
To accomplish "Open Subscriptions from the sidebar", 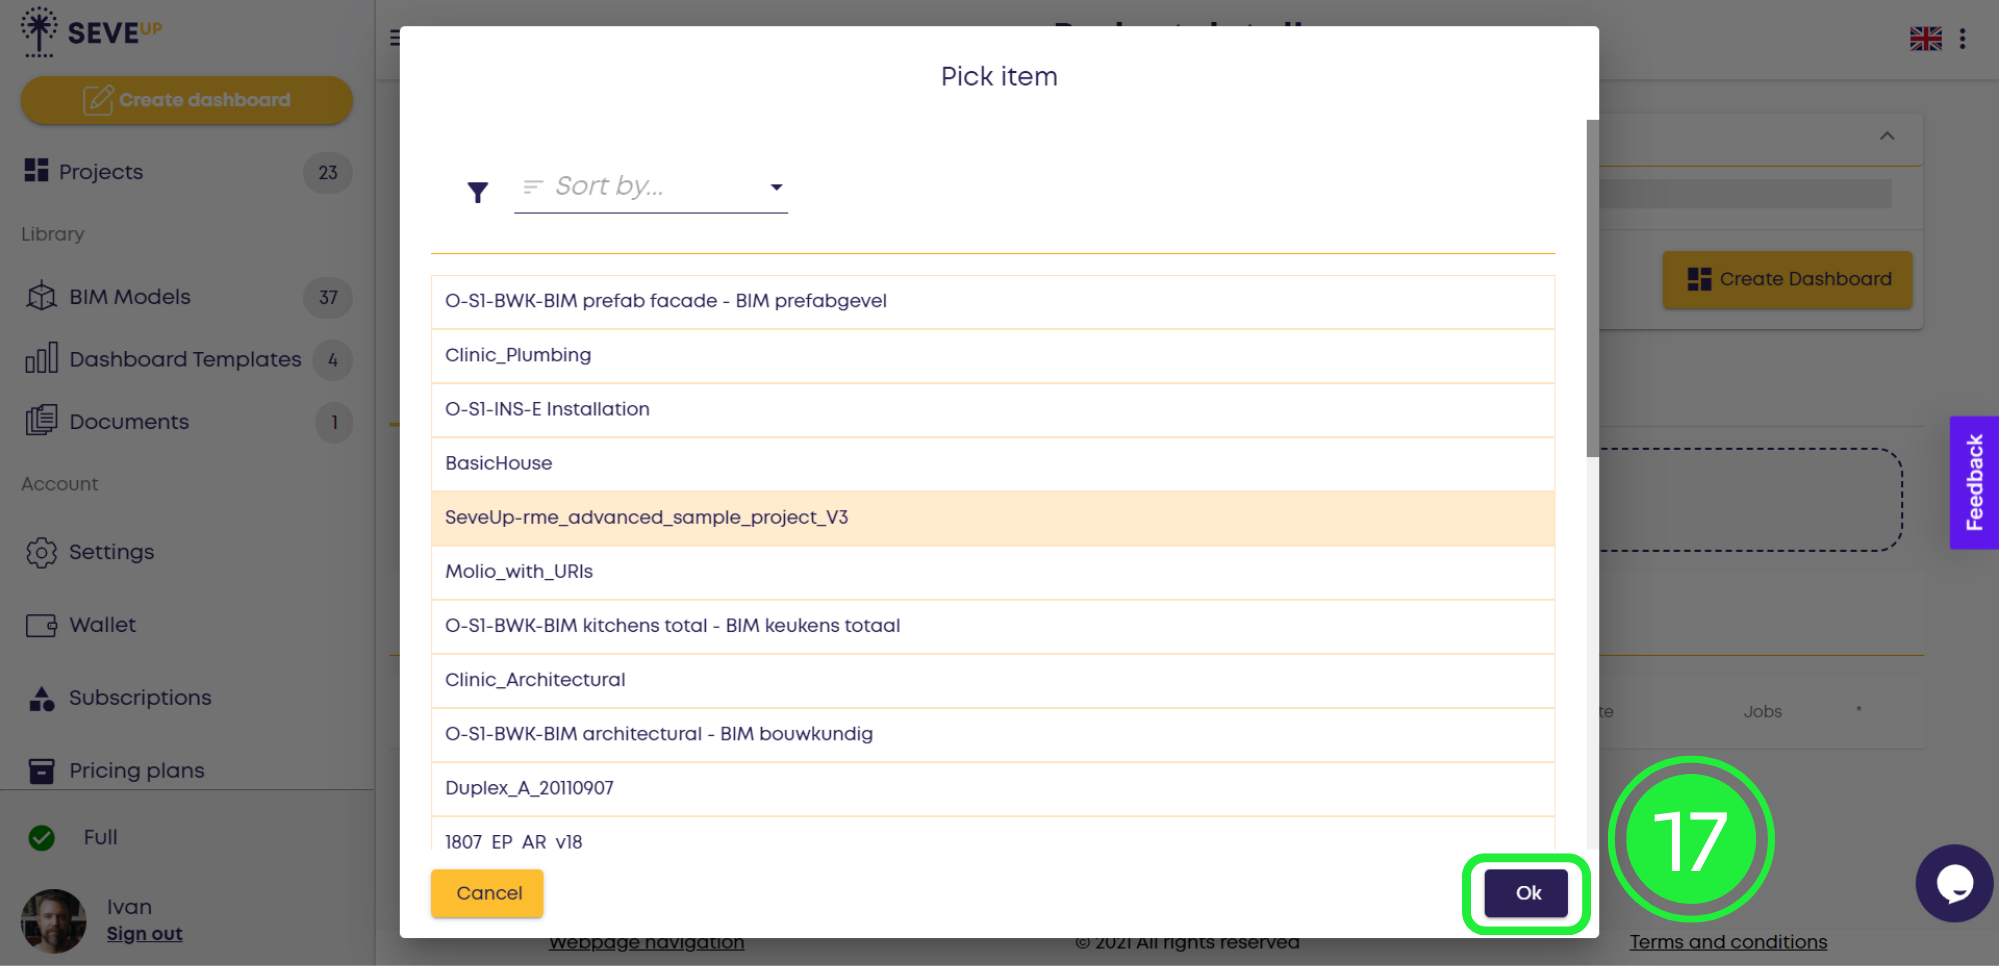I will (x=41, y=697).
